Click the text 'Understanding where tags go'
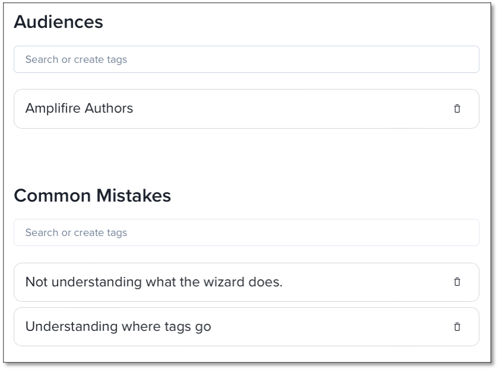 click(118, 327)
